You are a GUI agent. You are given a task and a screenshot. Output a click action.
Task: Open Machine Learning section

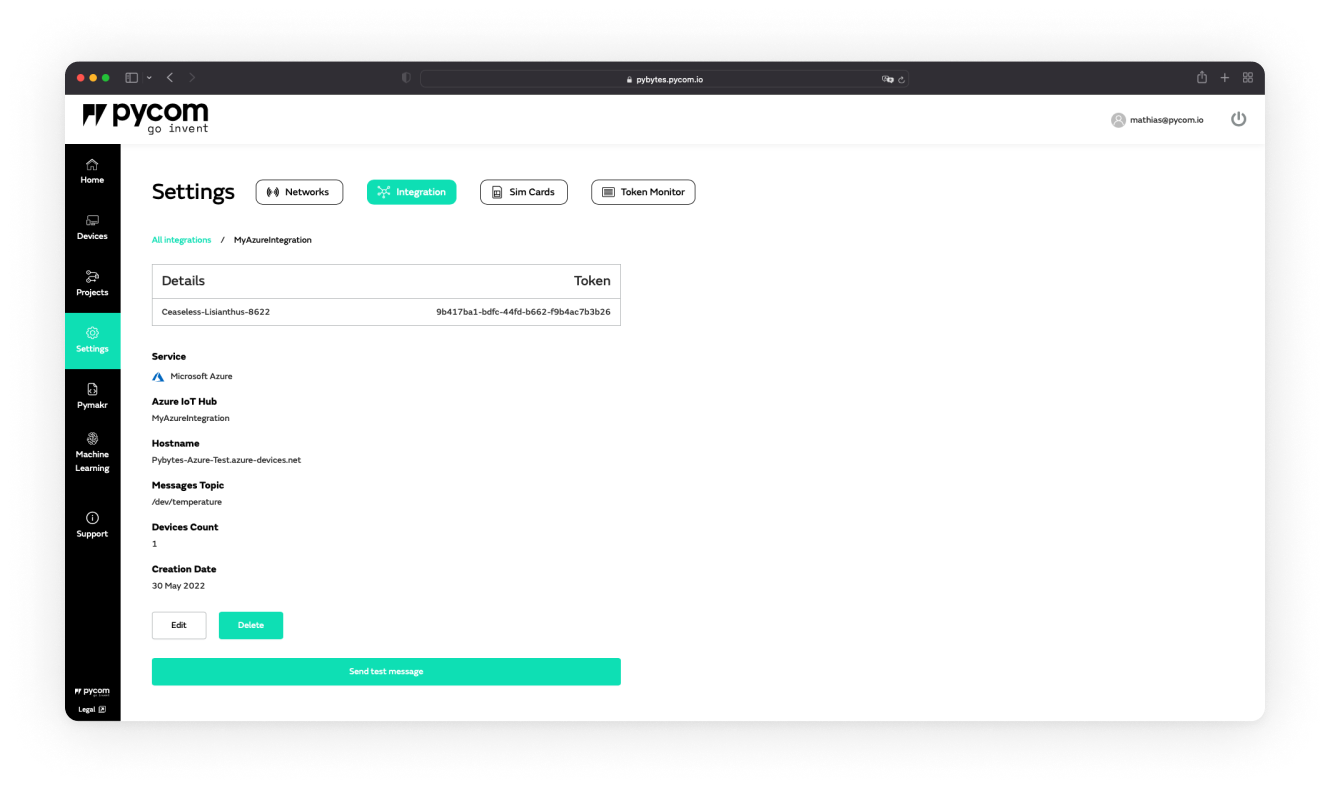coord(92,453)
